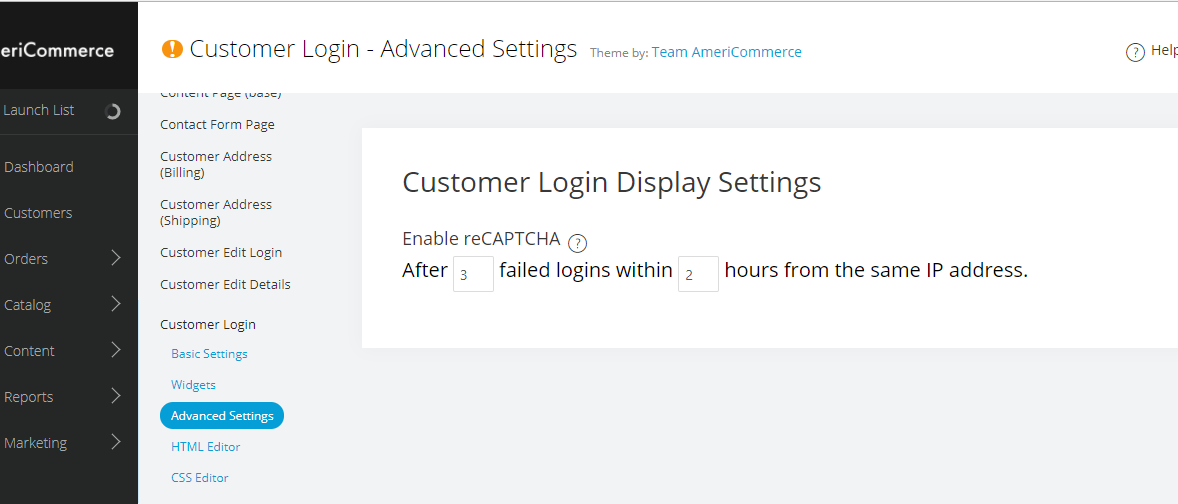Expand the Content menu chevron
1178x504 pixels.
pos(116,350)
